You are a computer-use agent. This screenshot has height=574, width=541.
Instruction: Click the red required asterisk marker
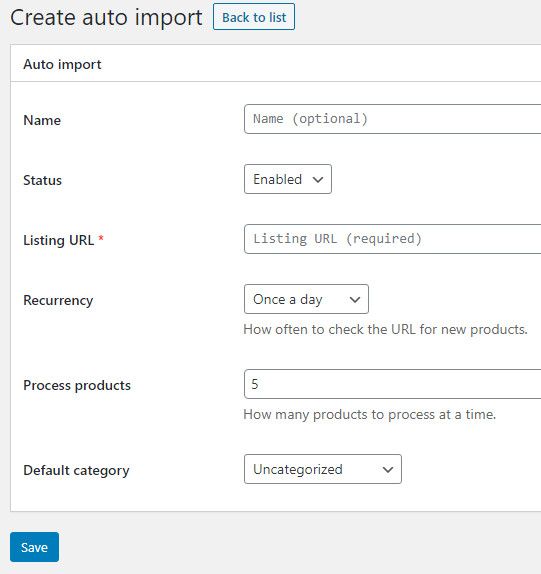(101, 238)
